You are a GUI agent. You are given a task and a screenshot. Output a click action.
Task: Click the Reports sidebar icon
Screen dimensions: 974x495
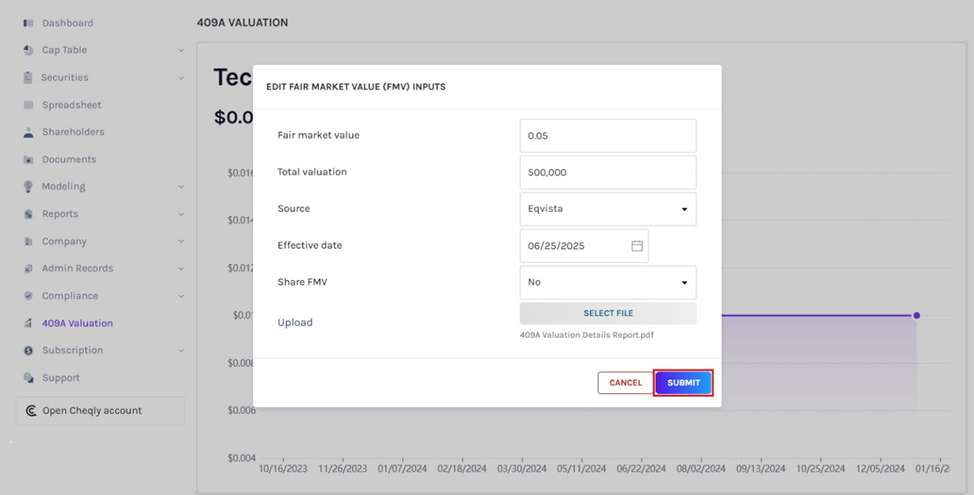(28, 214)
